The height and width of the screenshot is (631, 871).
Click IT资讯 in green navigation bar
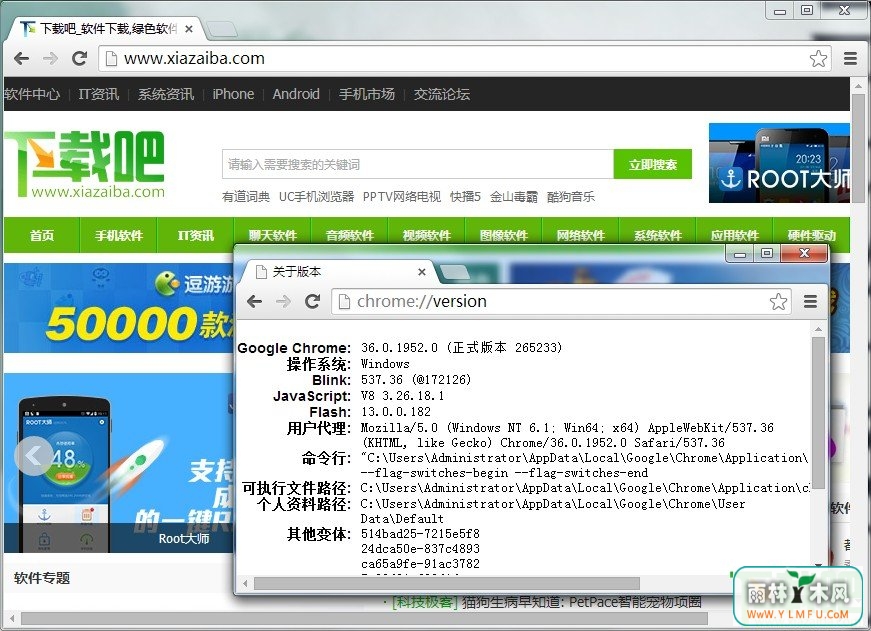(196, 236)
